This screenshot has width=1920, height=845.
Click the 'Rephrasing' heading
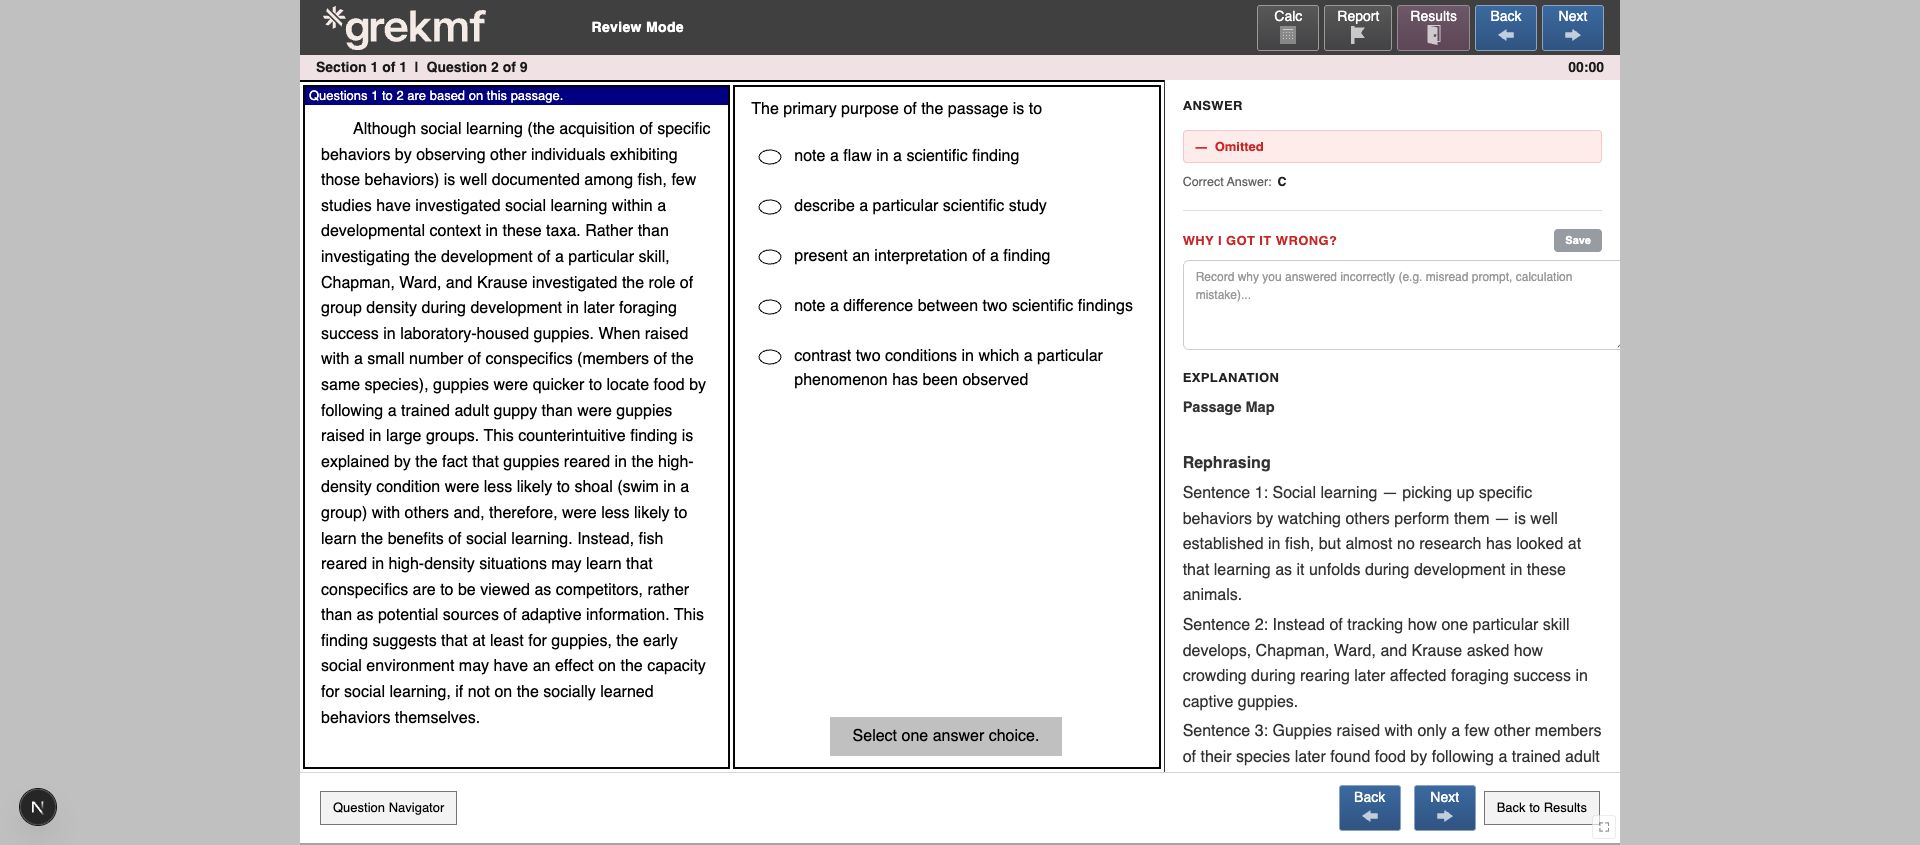(1226, 463)
